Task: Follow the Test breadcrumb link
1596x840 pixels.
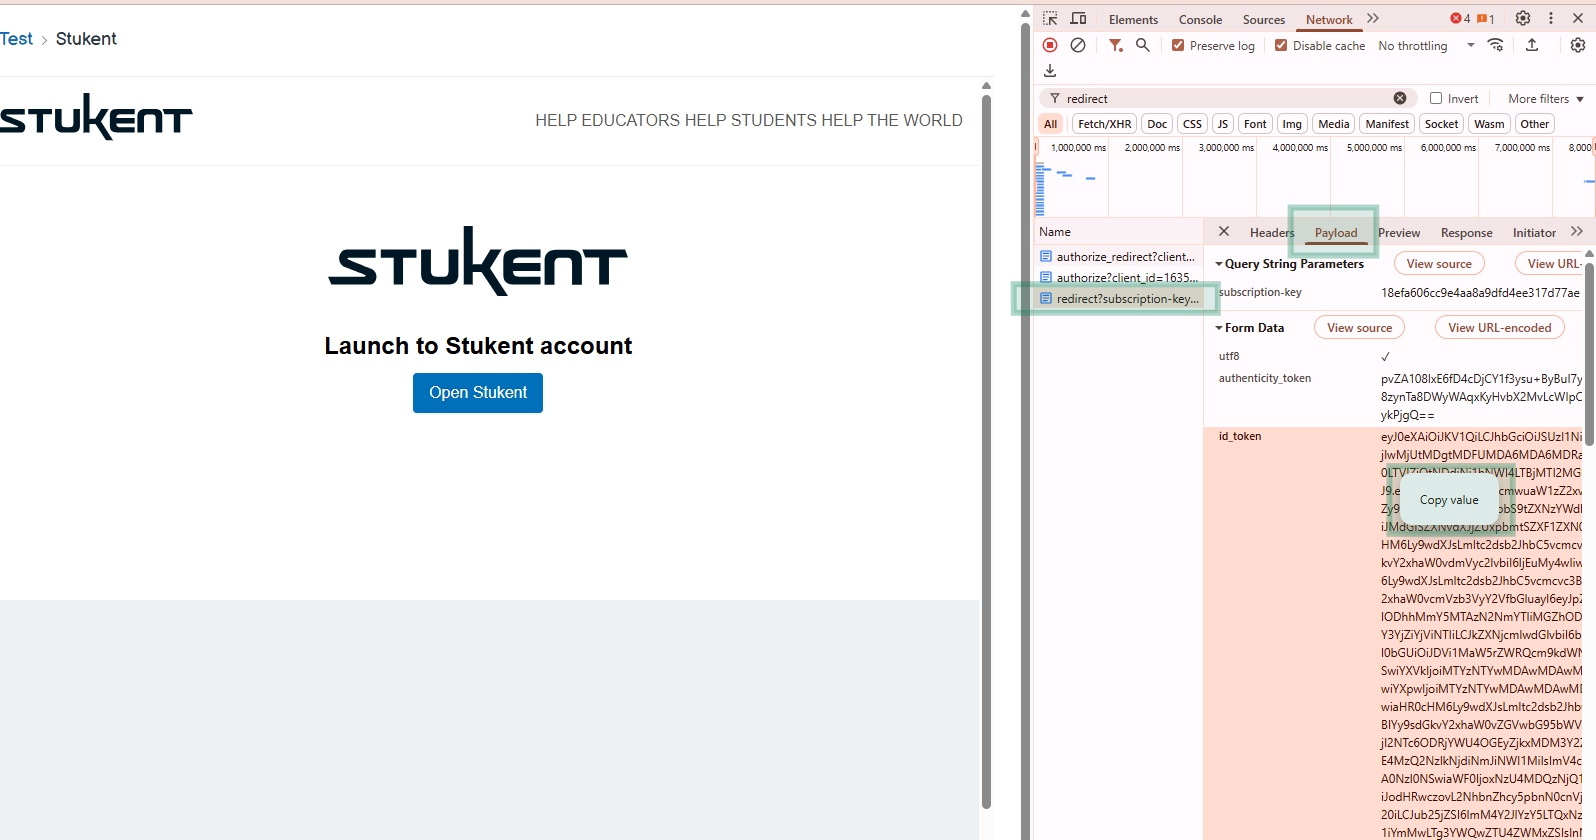Action: click(16, 39)
